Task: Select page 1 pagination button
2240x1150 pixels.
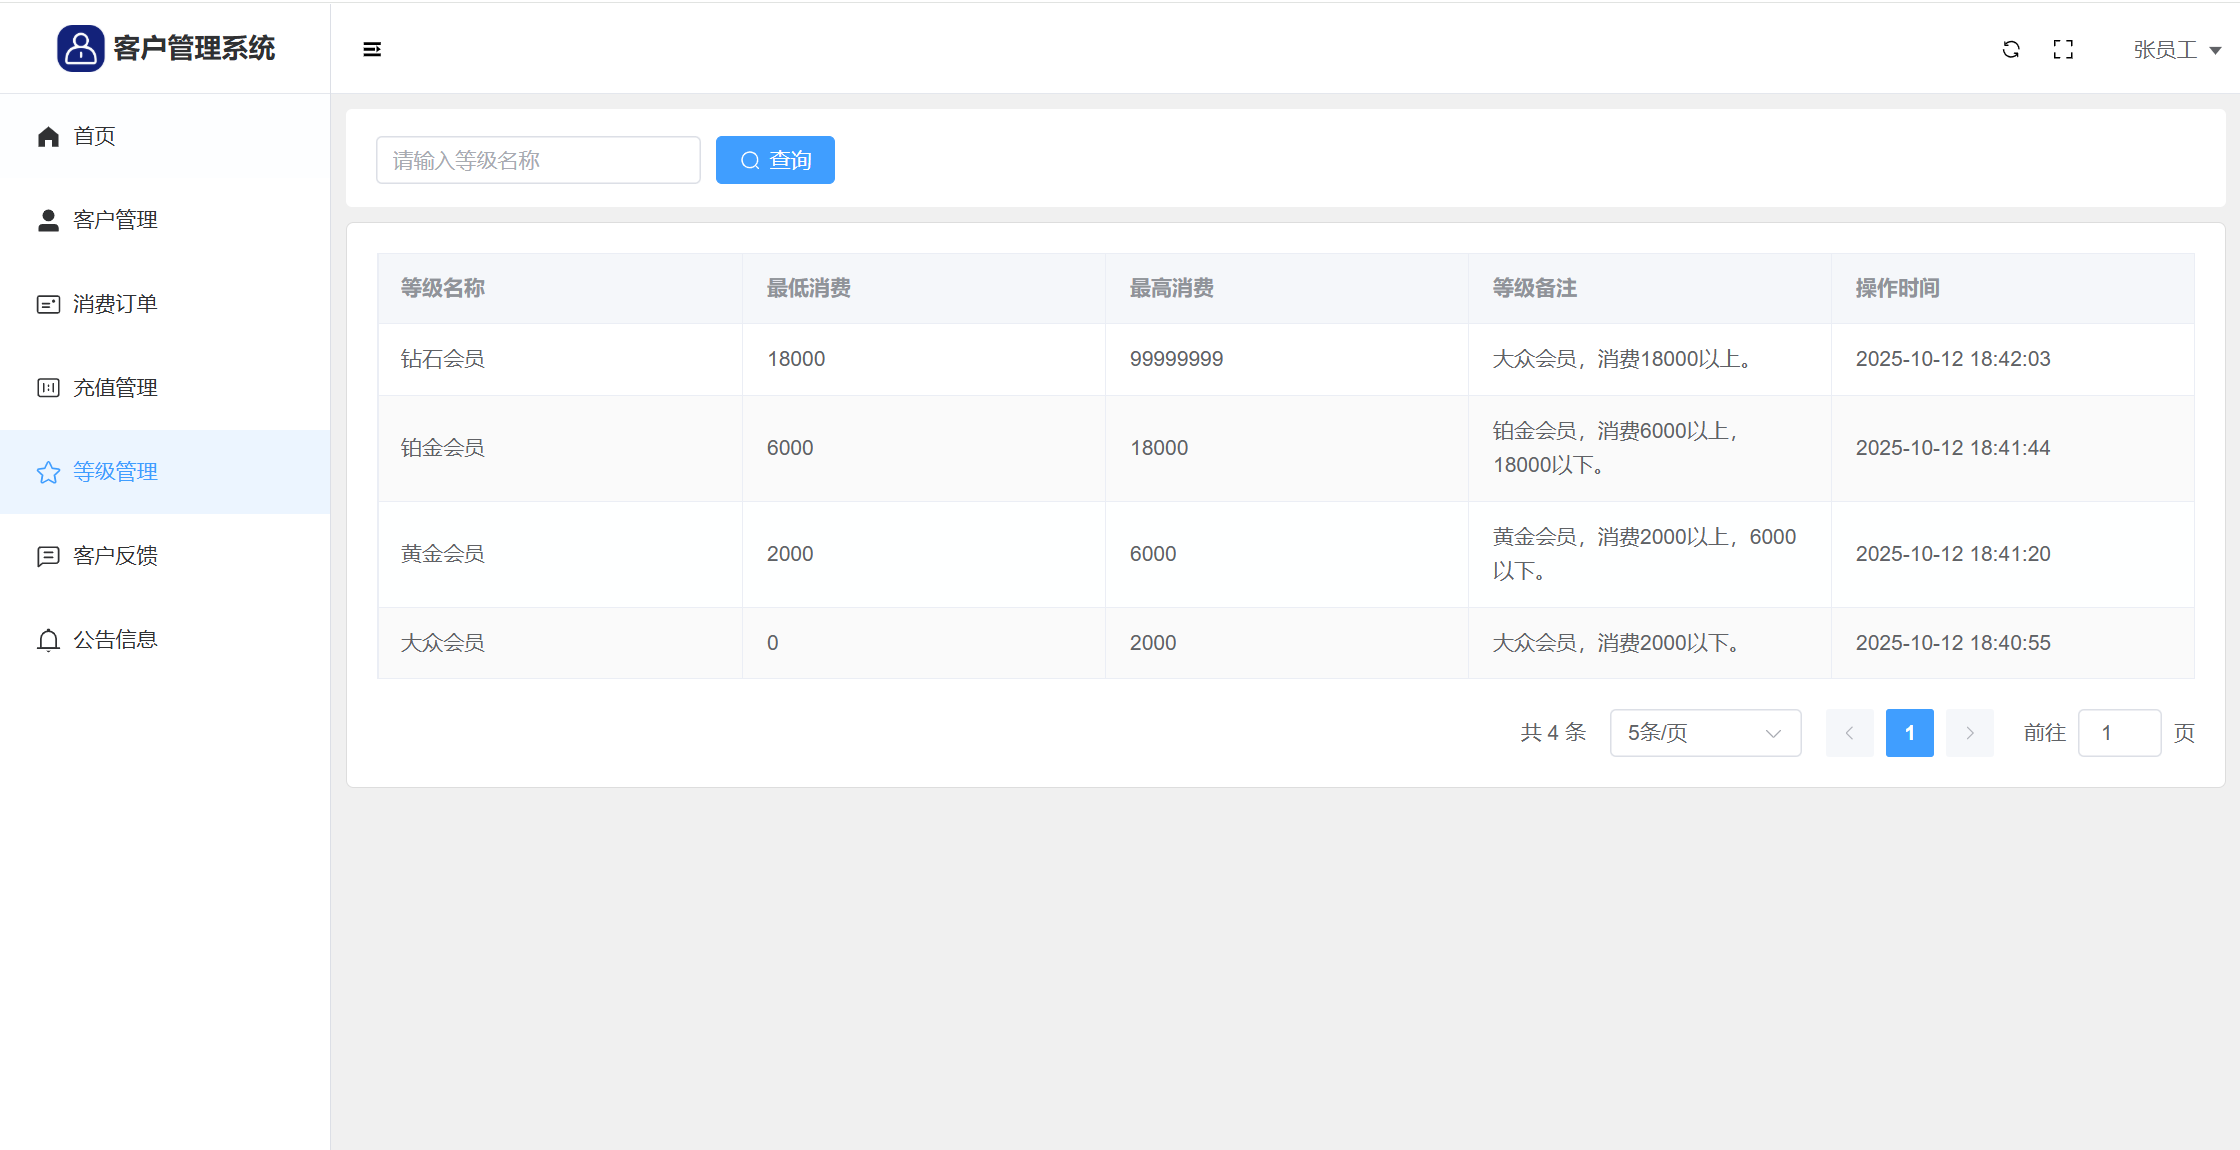Action: point(1909,733)
